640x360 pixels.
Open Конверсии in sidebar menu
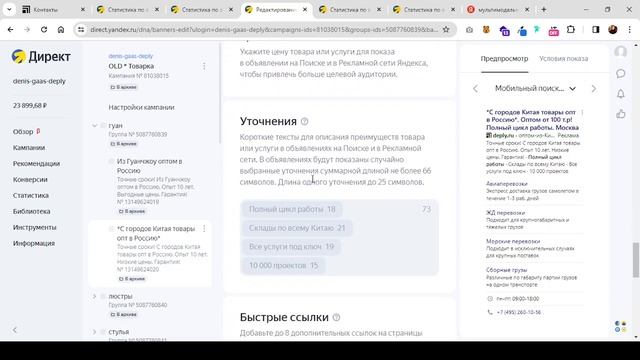tap(30, 180)
